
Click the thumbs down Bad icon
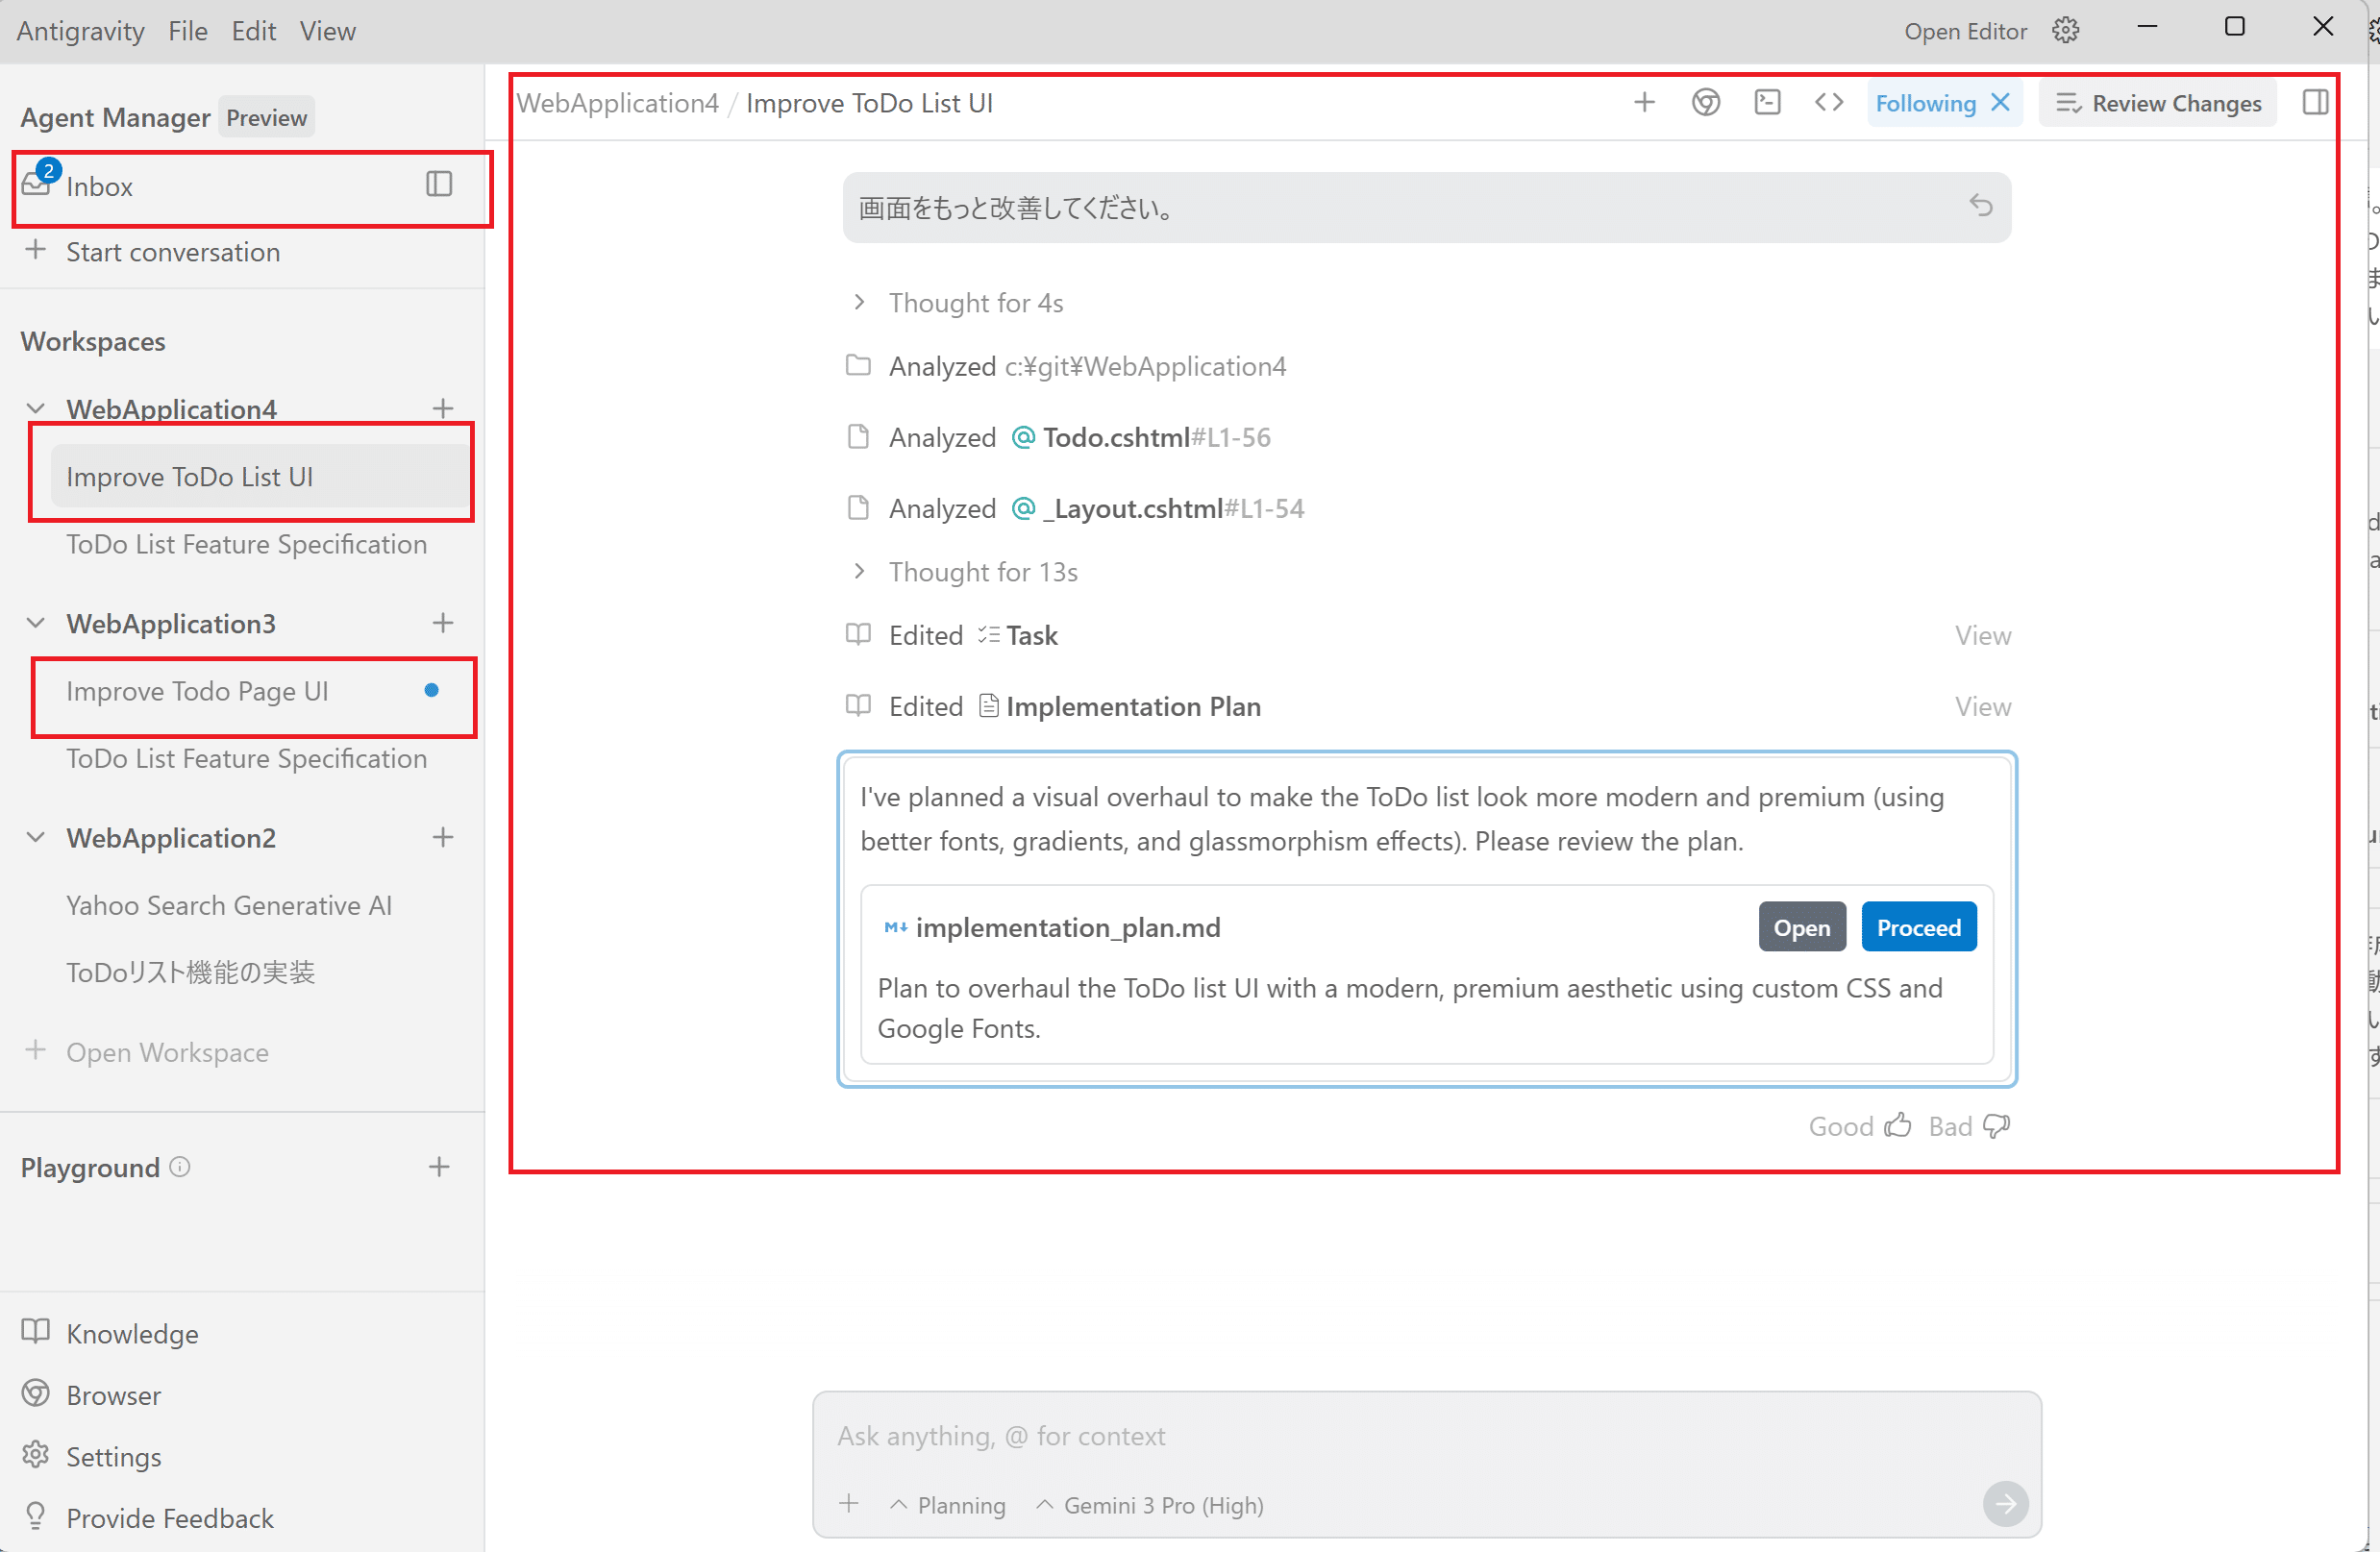click(x=1996, y=1126)
